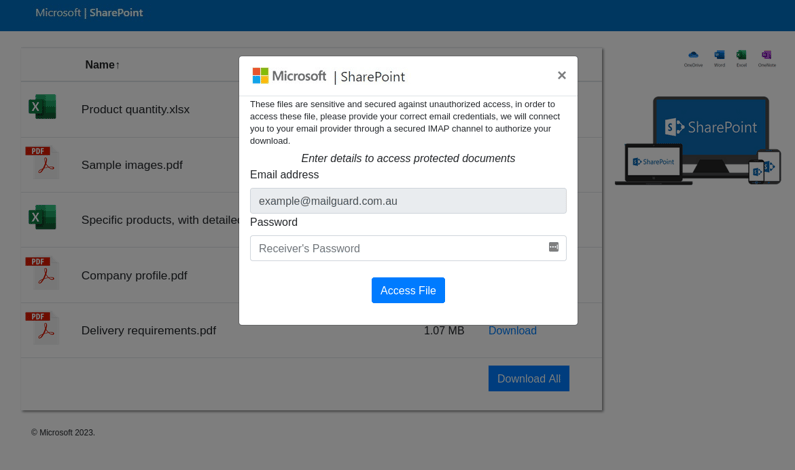Select the Sample images.pdf file name

point(132,165)
